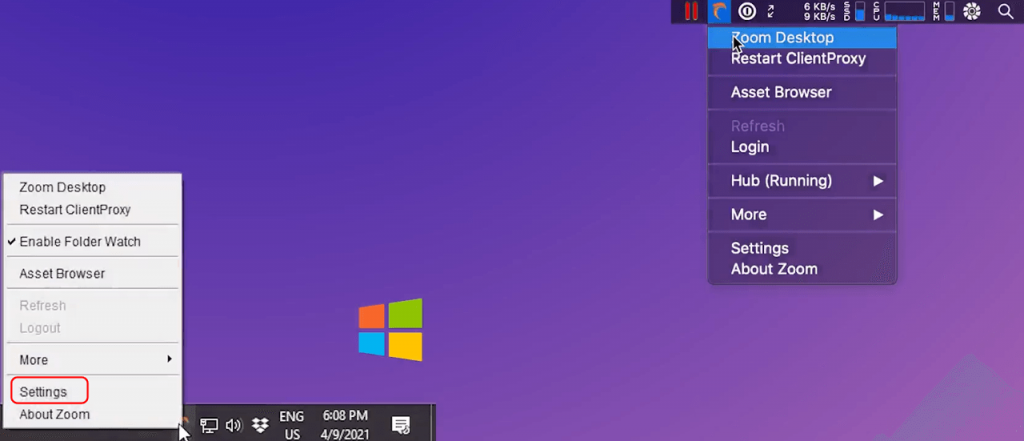Open the Windows notification center icon
The image size is (1024, 441).
[401, 425]
